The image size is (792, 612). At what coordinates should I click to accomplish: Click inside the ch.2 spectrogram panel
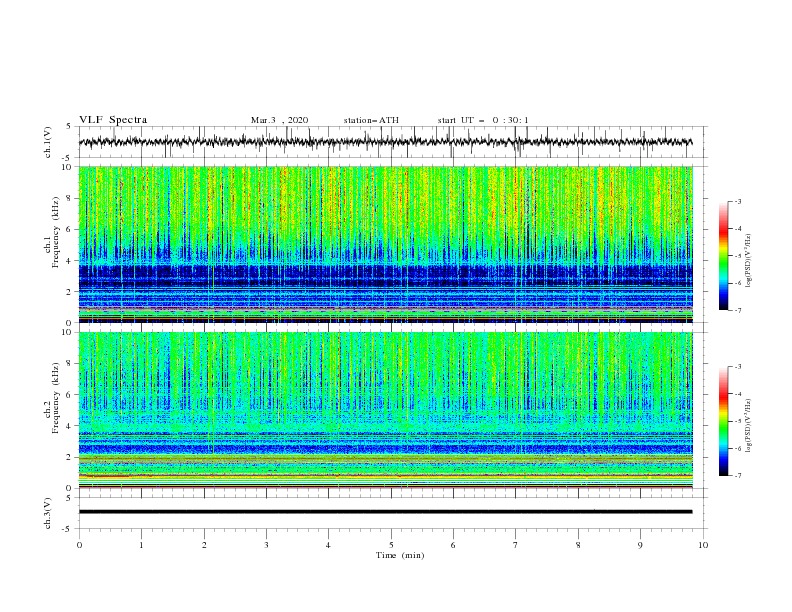[385, 410]
